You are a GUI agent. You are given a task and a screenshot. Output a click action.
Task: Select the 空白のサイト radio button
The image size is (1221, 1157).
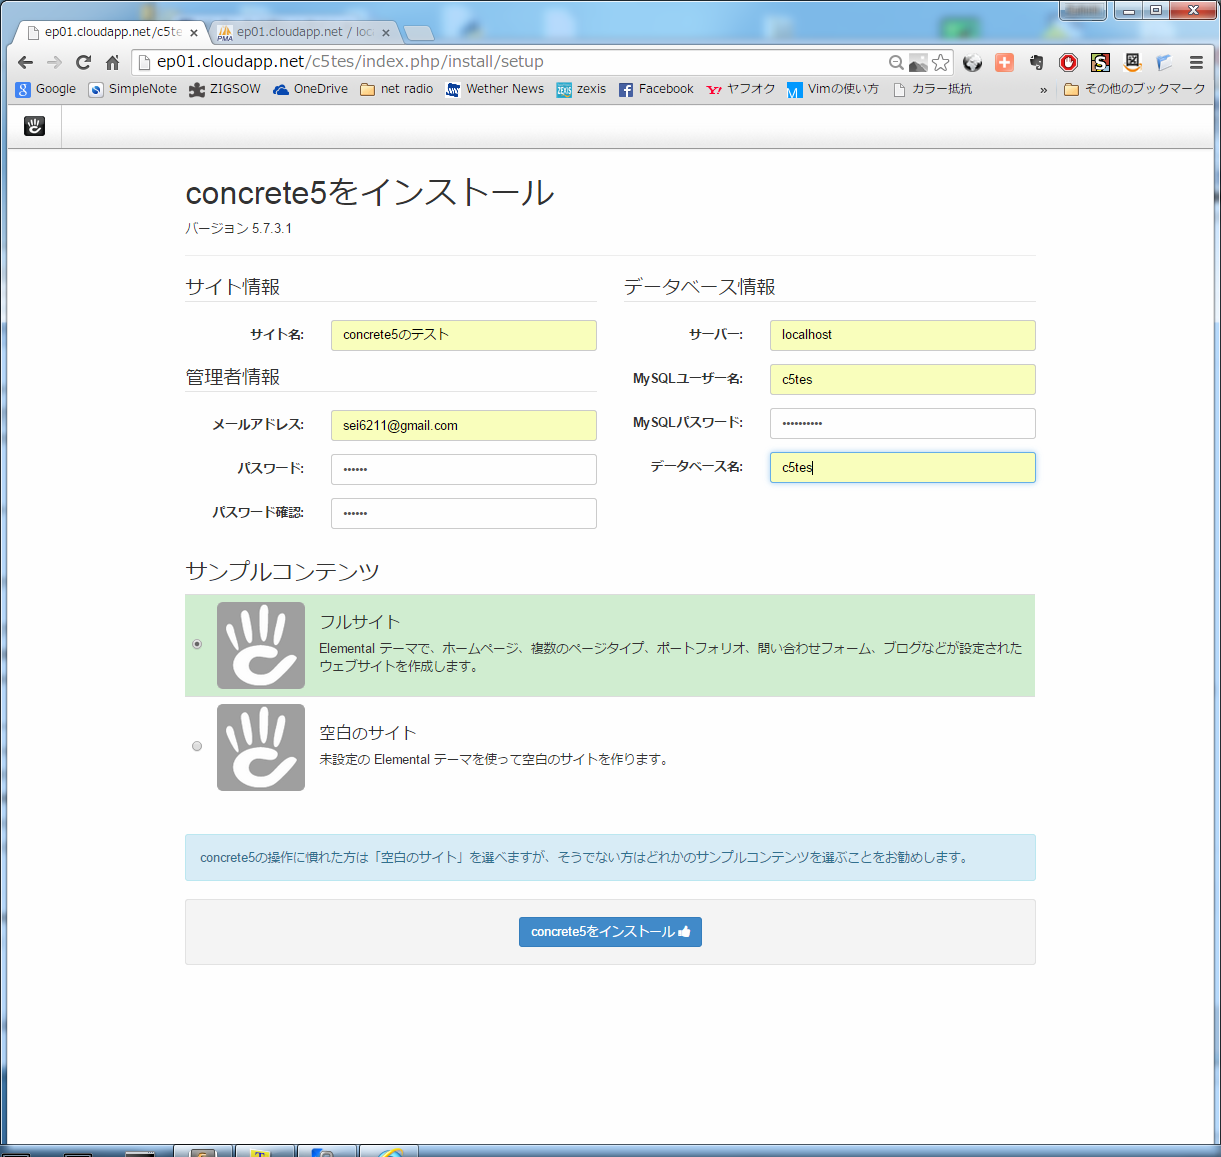tap(197, 746)
